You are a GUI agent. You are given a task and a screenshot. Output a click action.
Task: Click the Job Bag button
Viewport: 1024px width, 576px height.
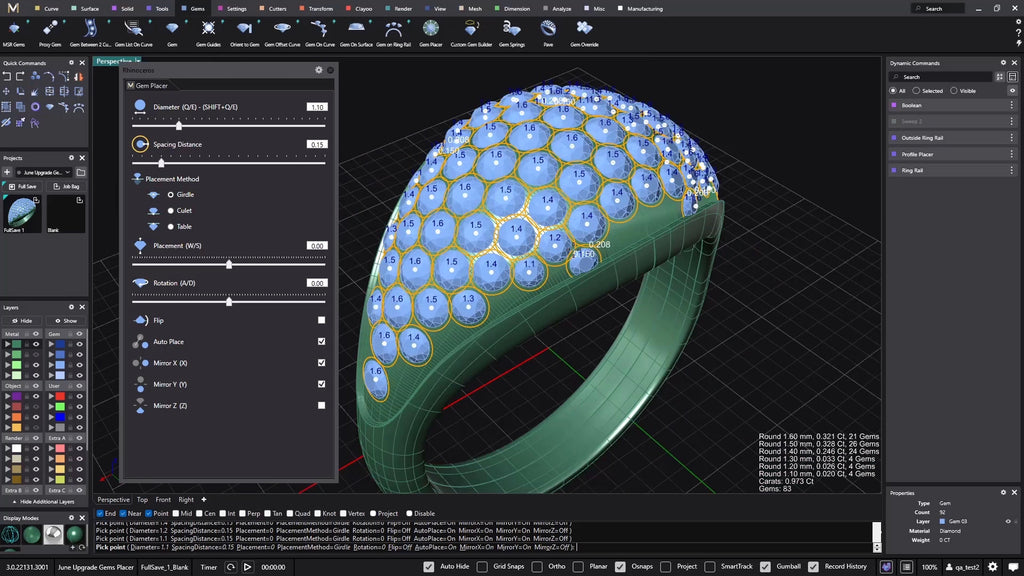(x=65, y=186)
